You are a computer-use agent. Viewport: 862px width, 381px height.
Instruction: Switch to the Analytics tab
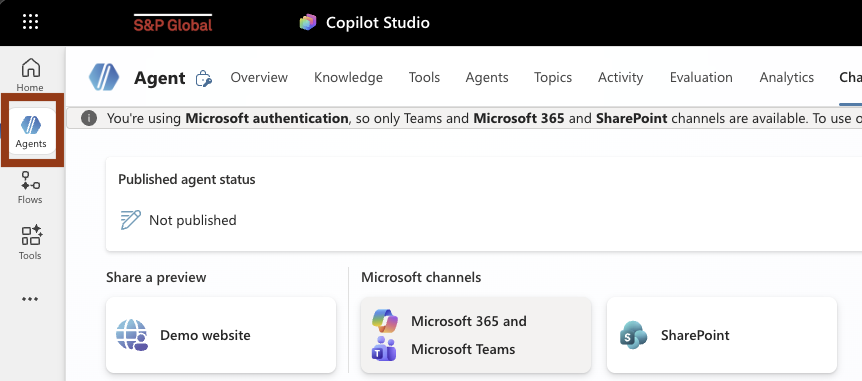coord(787,78)
